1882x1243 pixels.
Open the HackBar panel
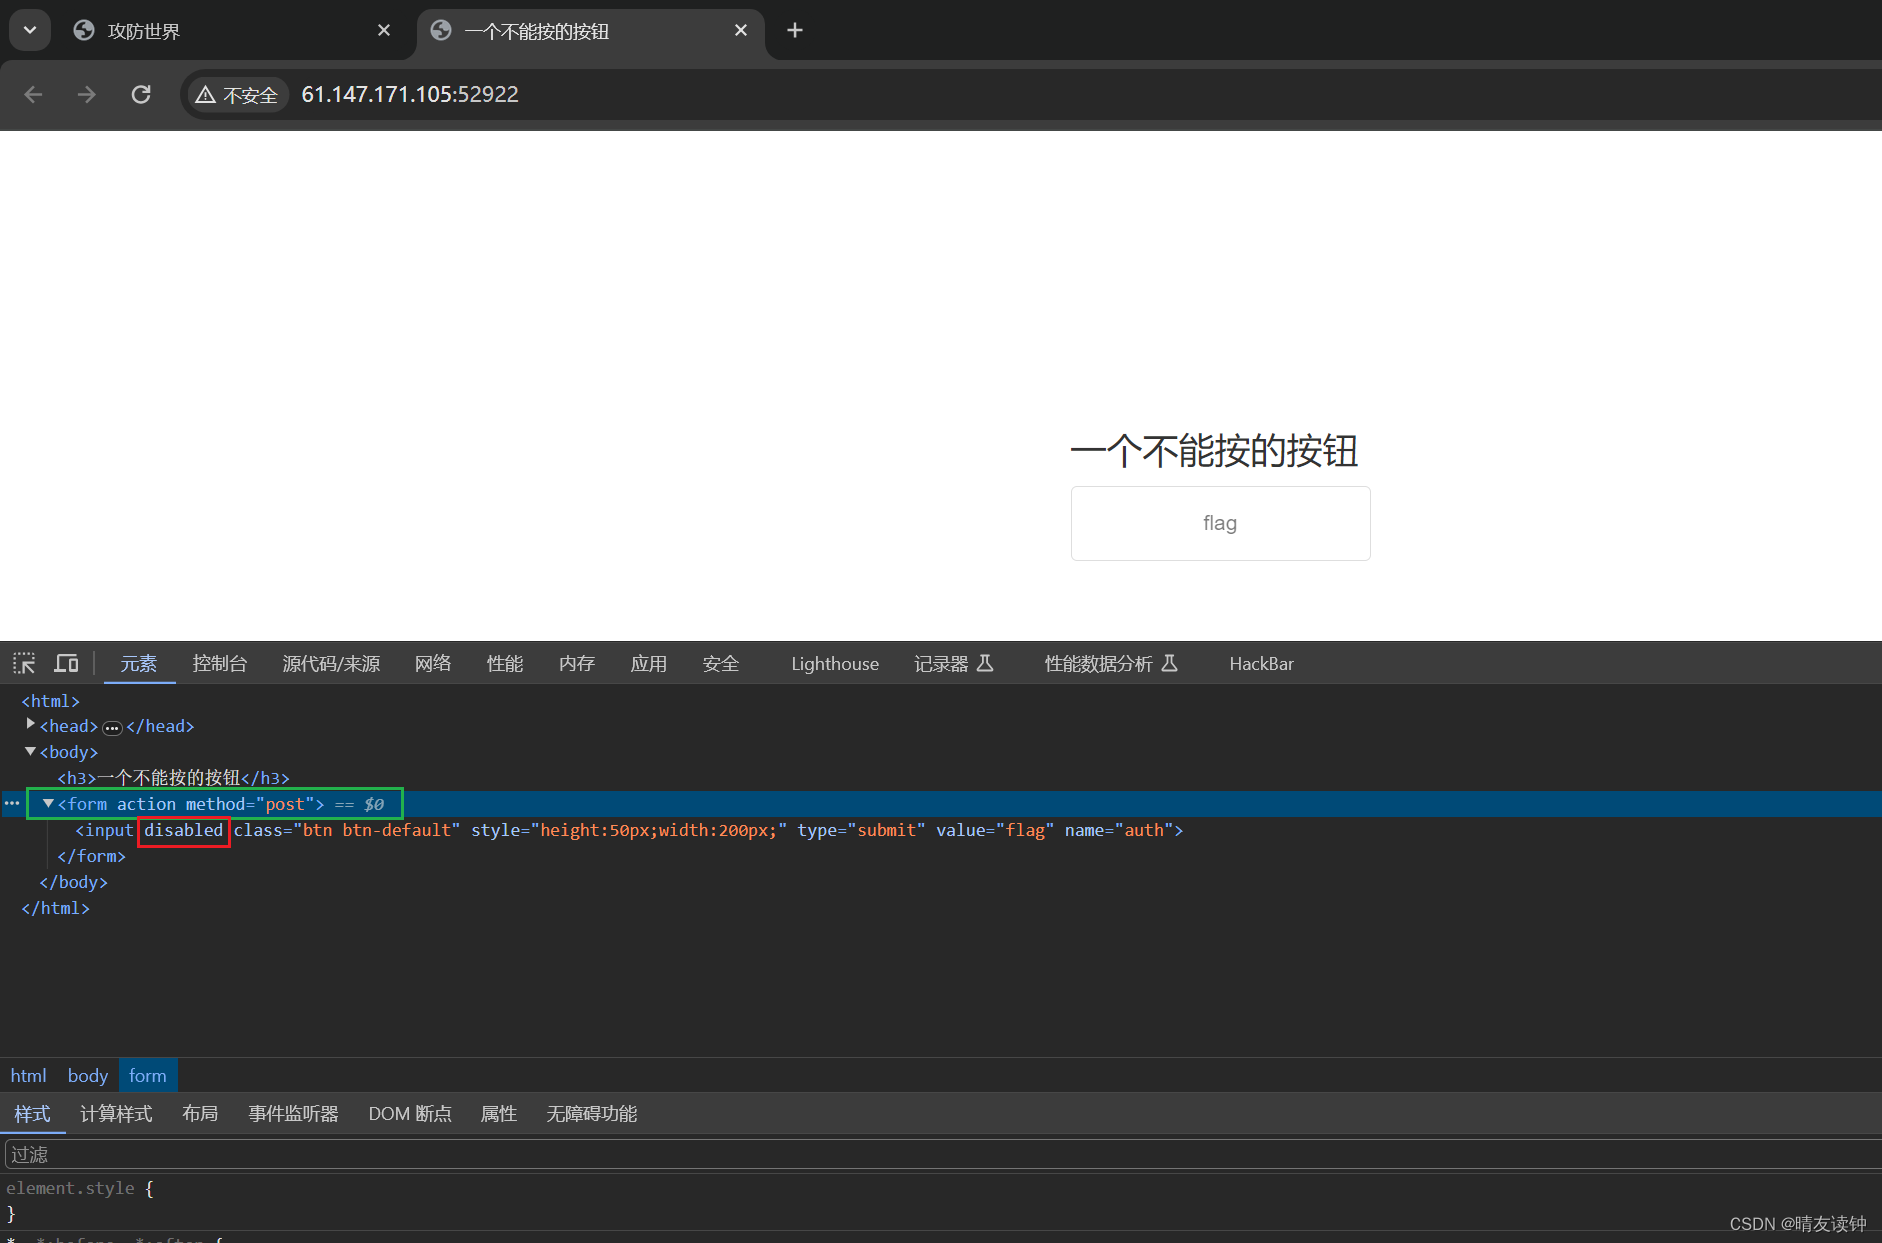tap(1261, 663)
